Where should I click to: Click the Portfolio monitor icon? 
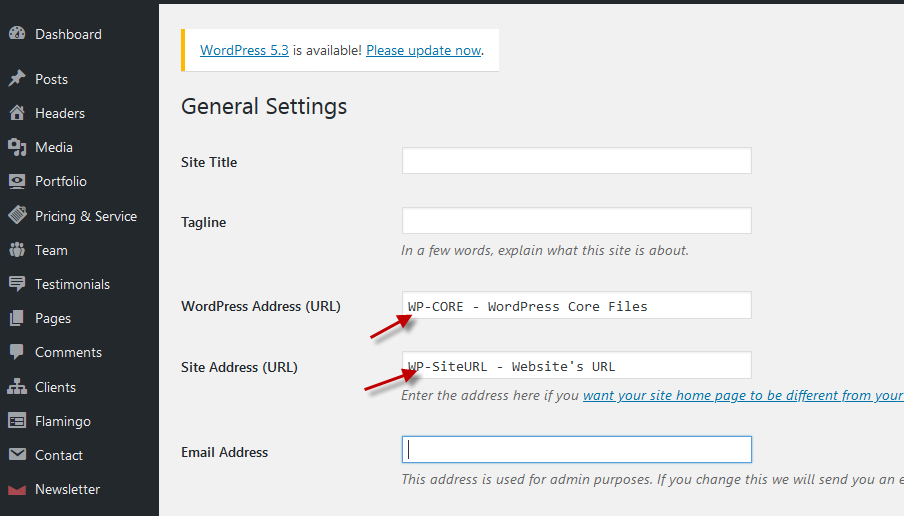pyautogui.click(x=17, y=181)
